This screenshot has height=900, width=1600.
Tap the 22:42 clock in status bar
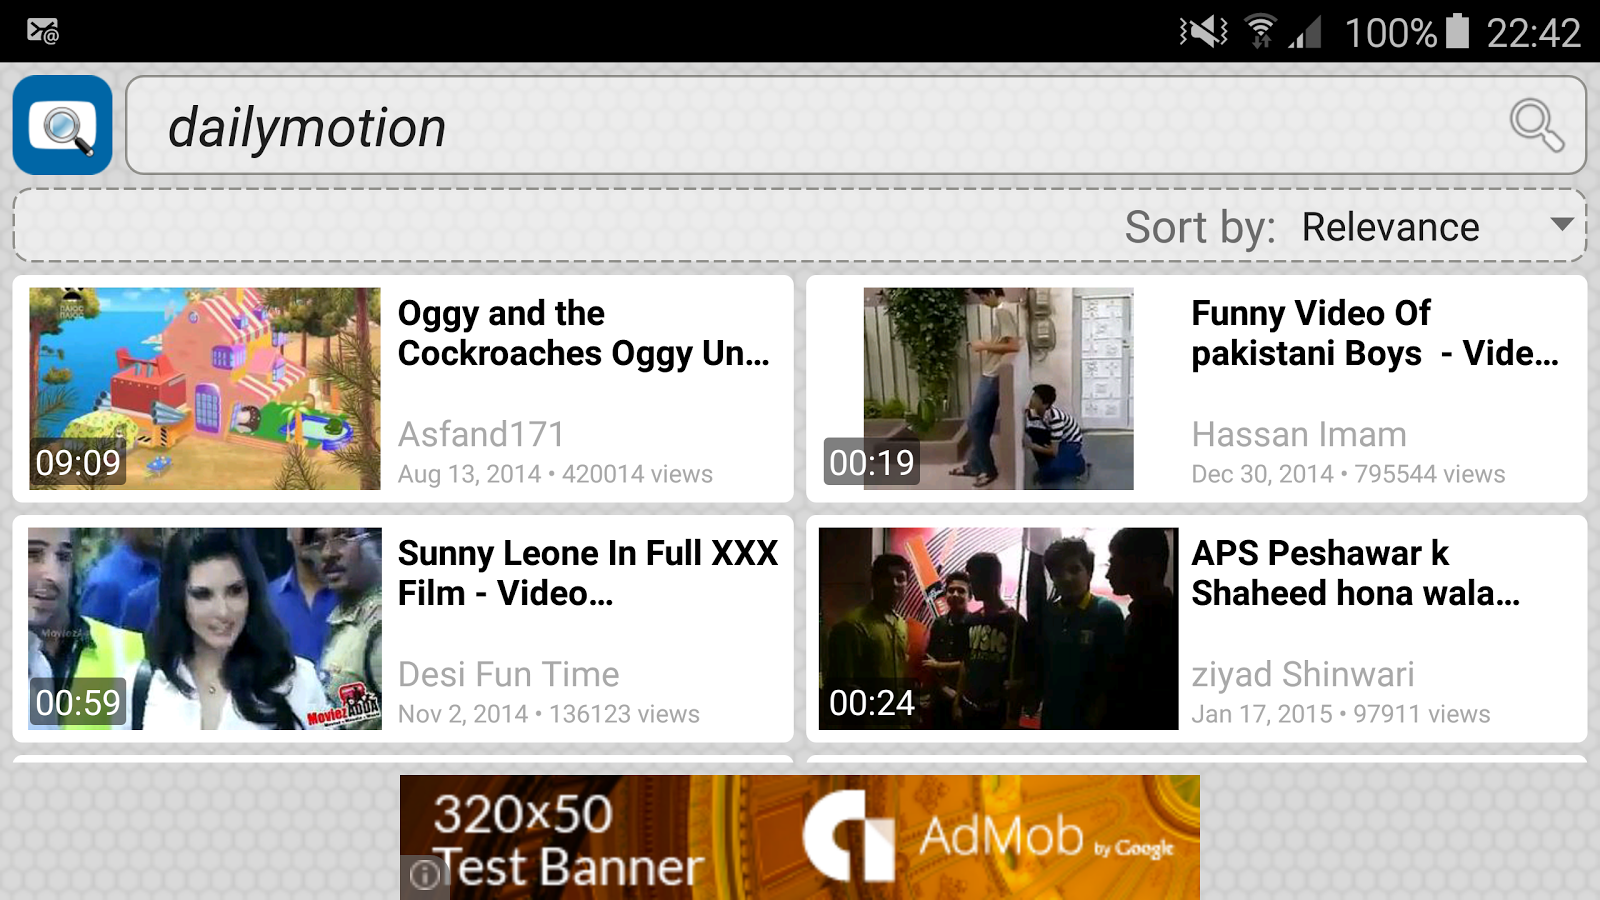1533,33
